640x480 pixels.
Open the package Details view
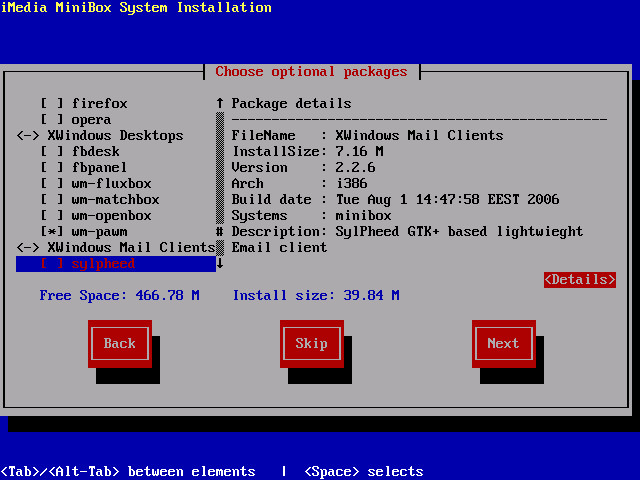point(580,280)
